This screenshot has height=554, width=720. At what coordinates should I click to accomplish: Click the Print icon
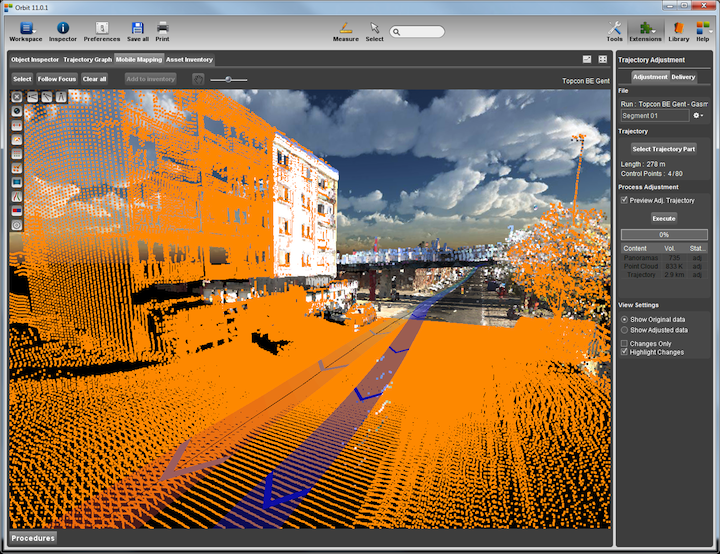click(x=162, y=28)
